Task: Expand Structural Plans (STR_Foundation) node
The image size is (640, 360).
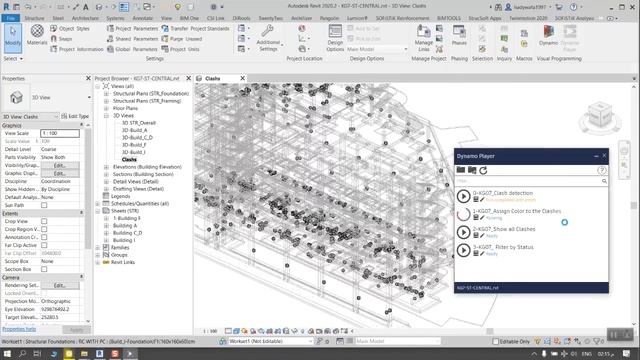Action: point(107,93)
